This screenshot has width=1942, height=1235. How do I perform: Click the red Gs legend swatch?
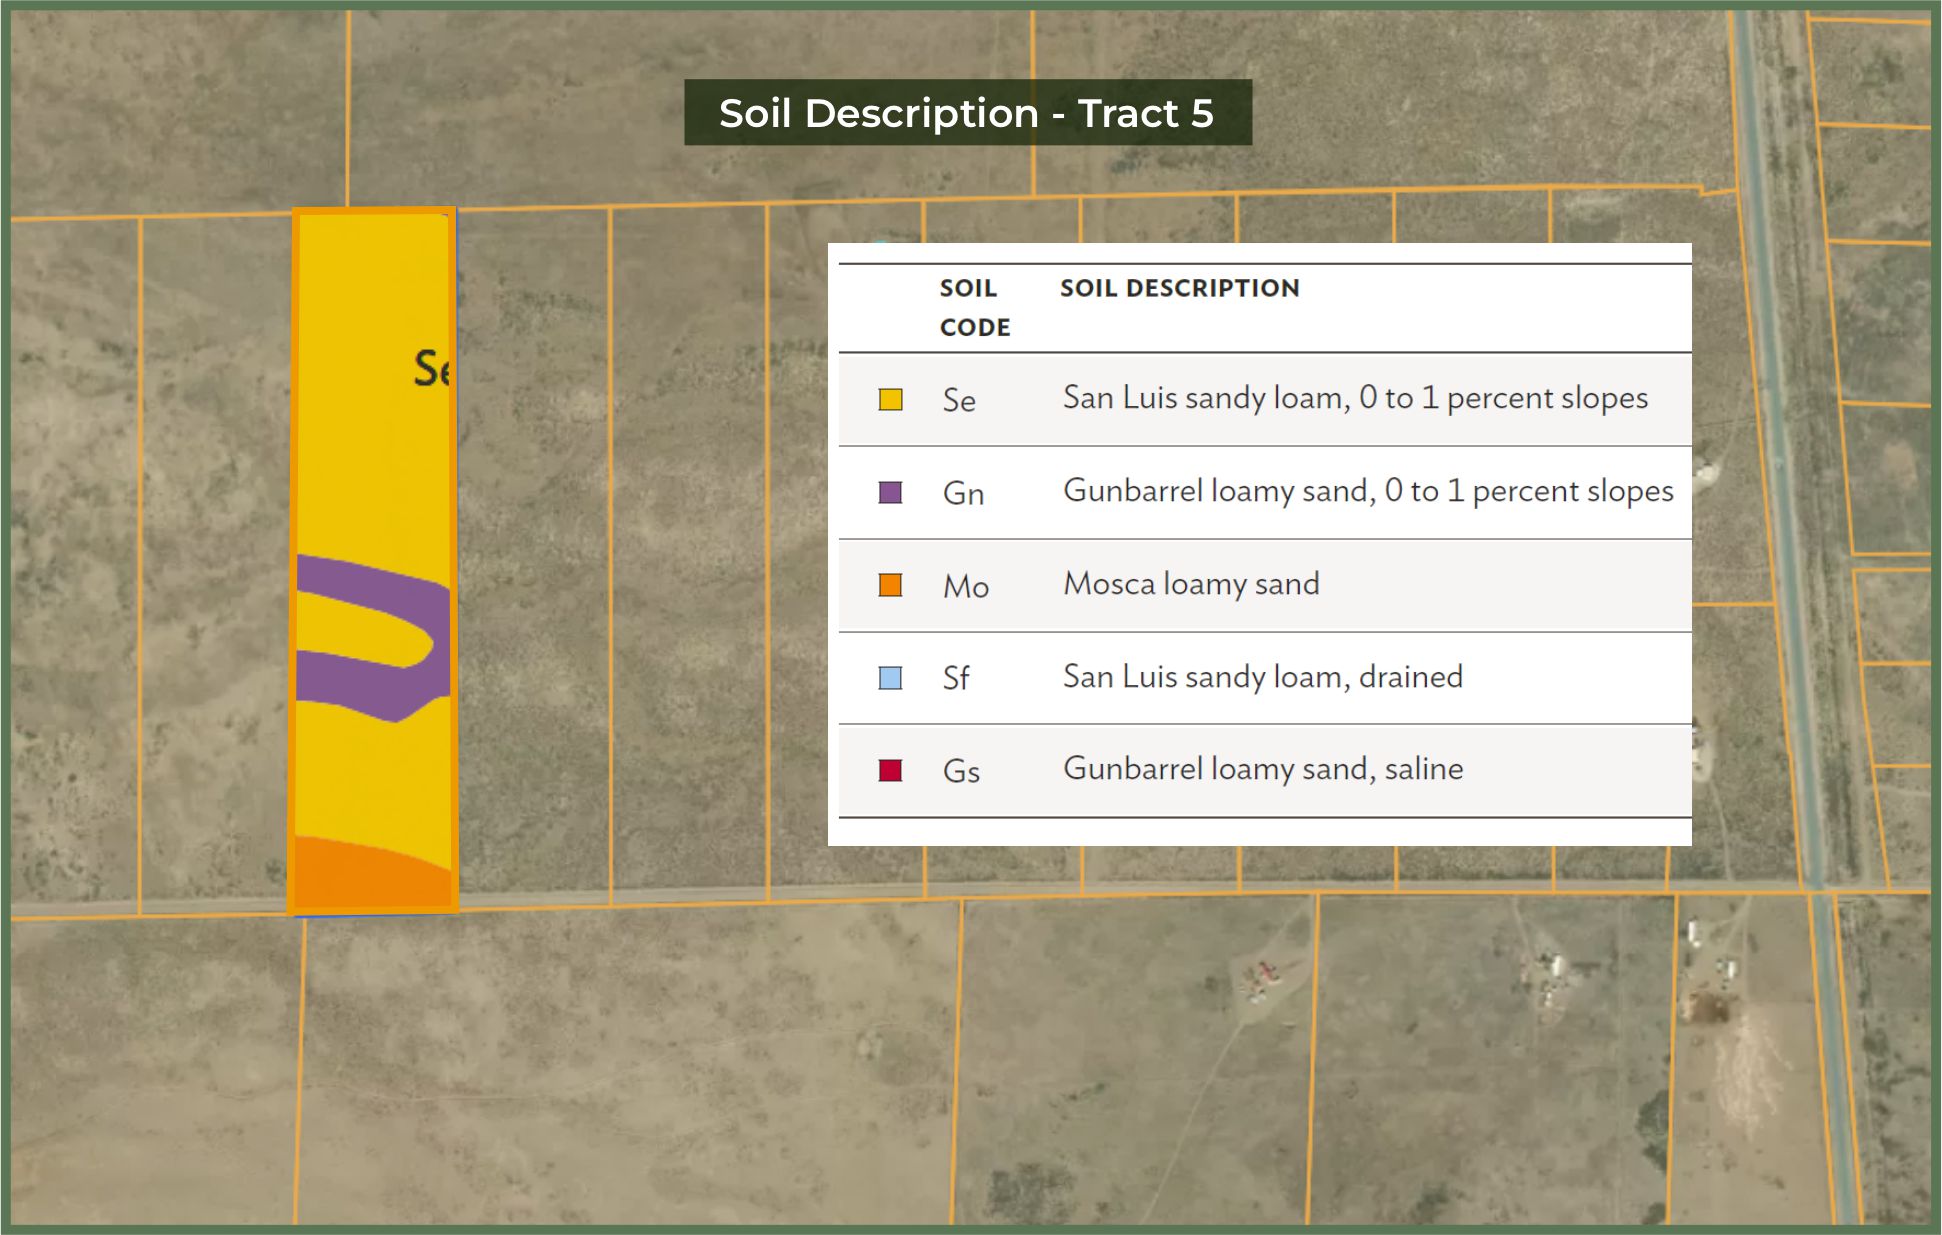pos(890,771)
